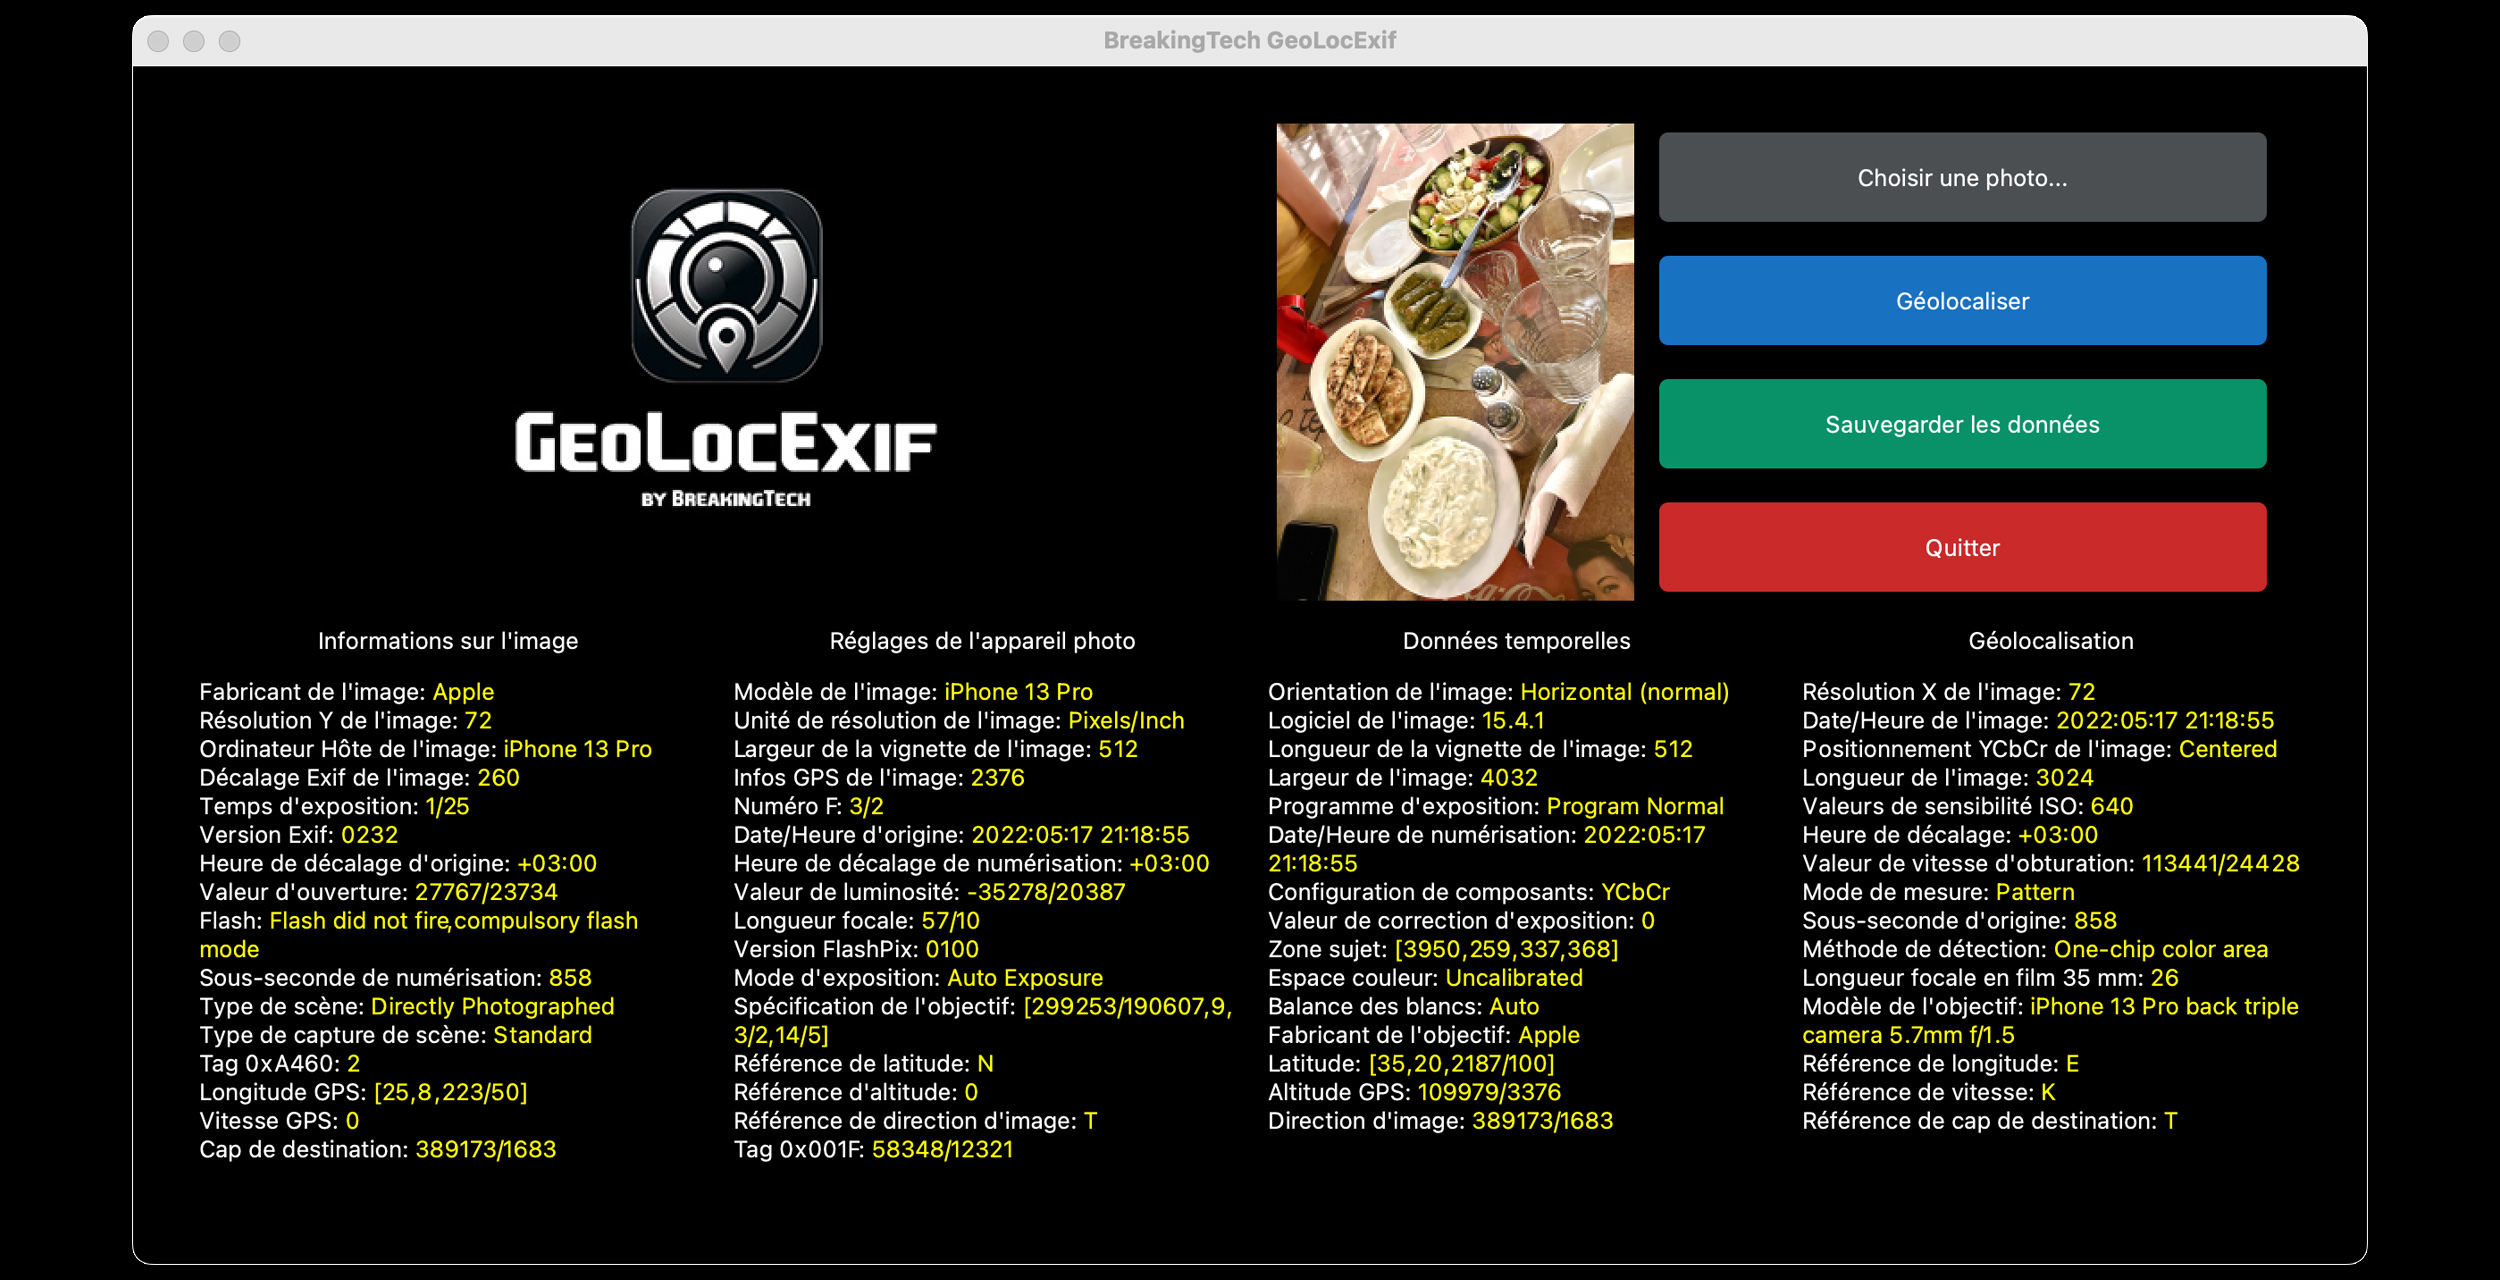Screen dimensions: 2500x1280
Task: Click the "Données temporelles" section header
Action: point(1516,640)
